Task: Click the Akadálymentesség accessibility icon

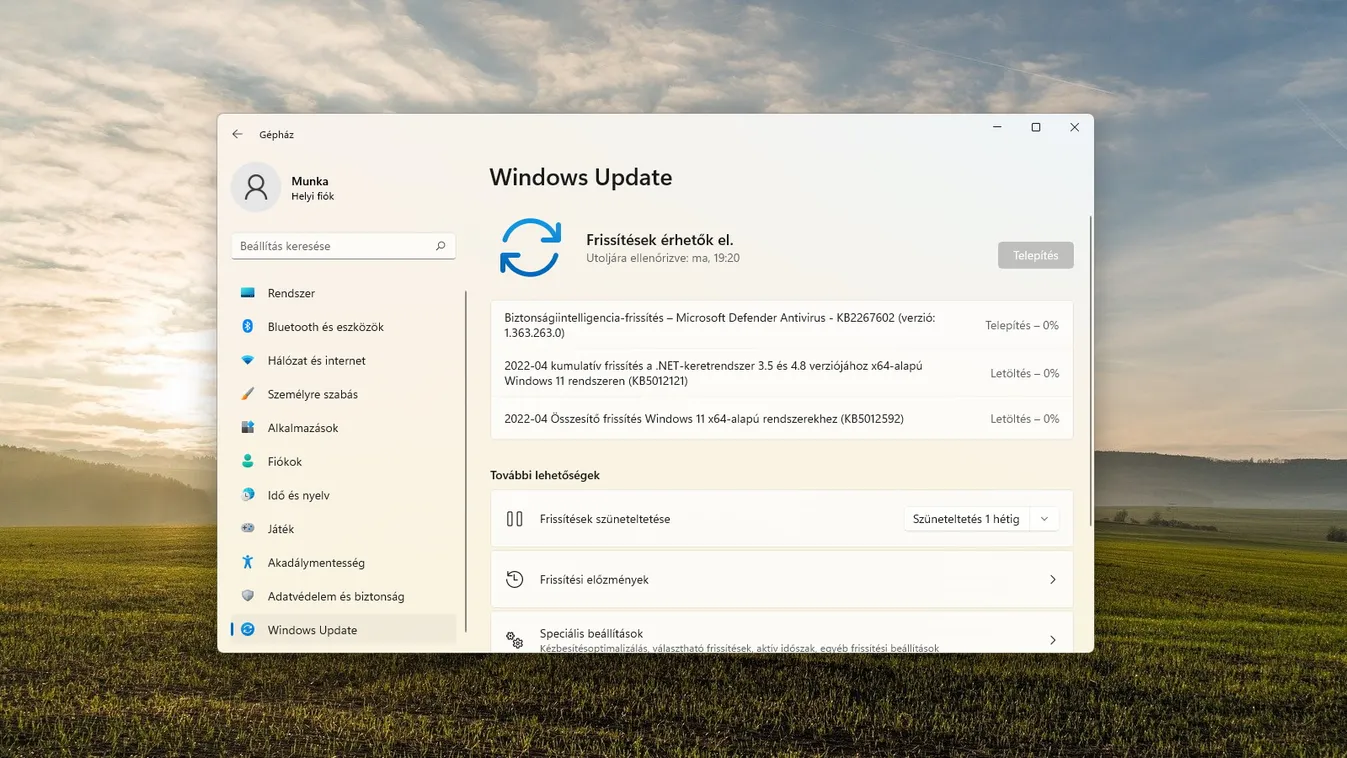Action: [247, 563]
